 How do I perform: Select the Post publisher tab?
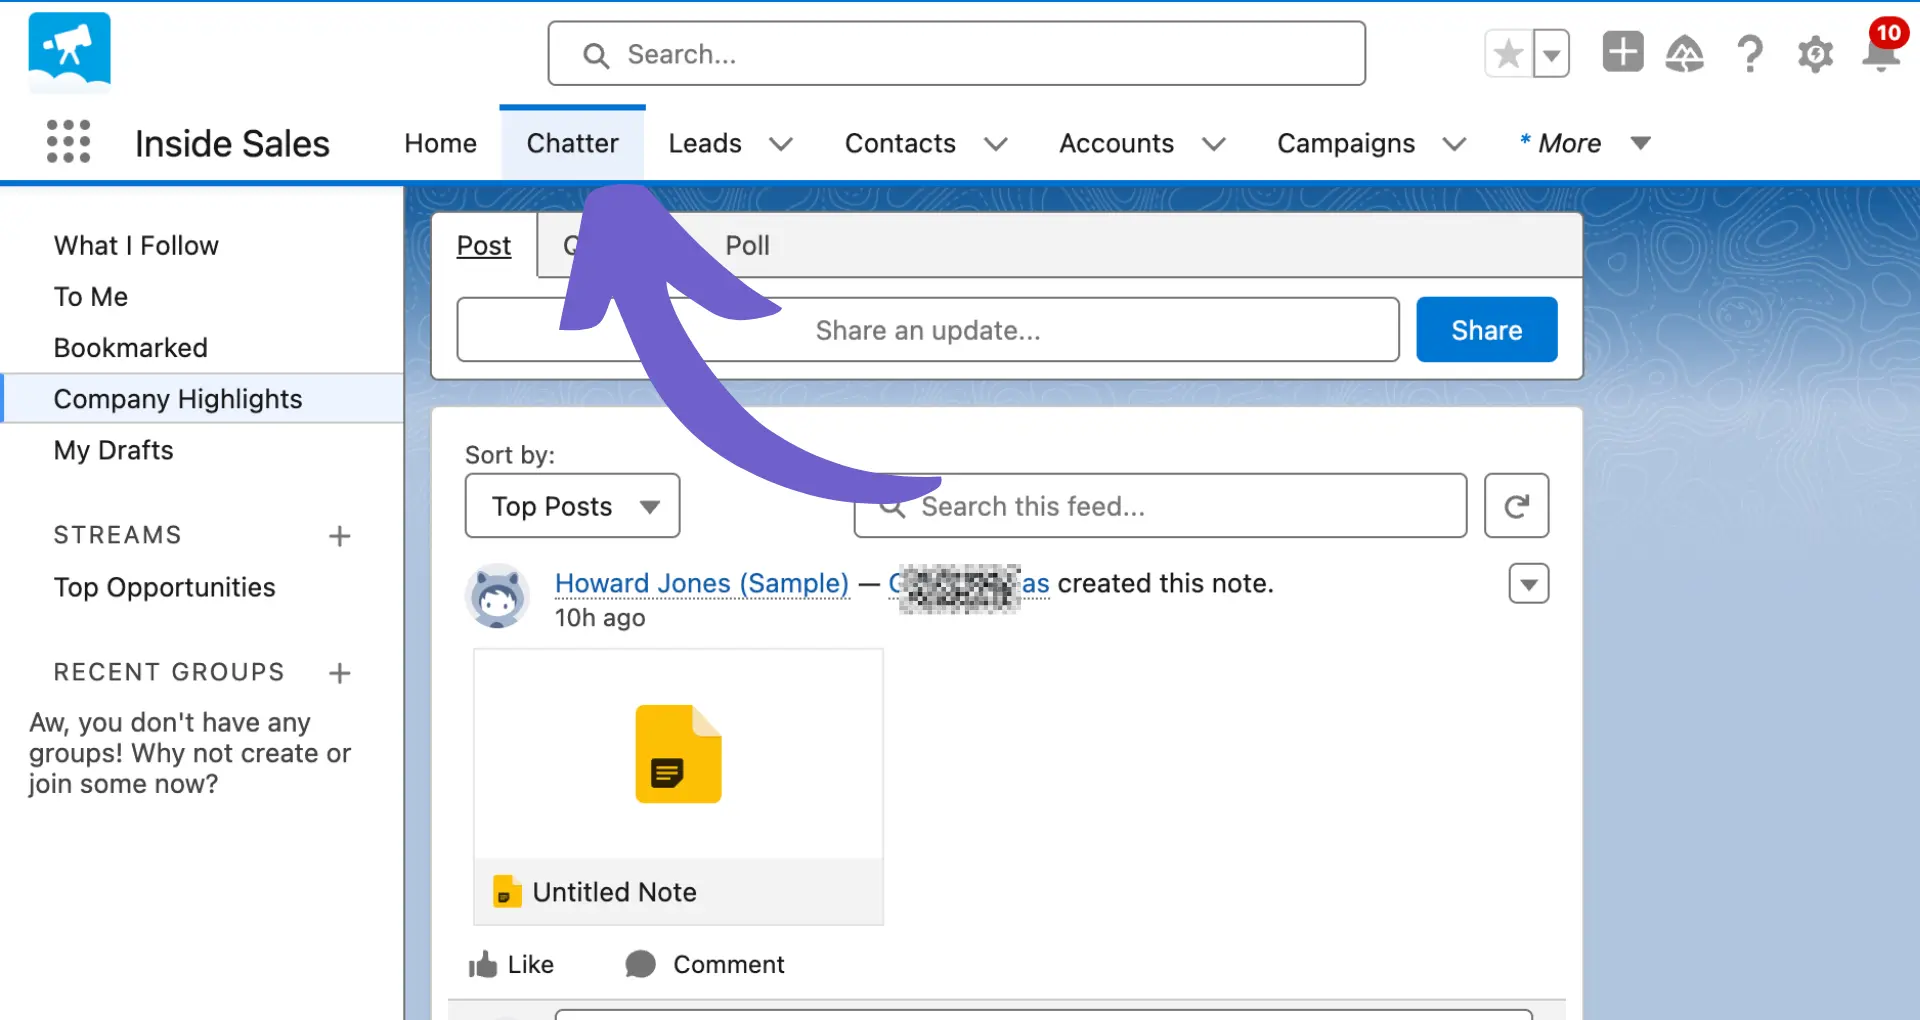[x=484, y=245]
